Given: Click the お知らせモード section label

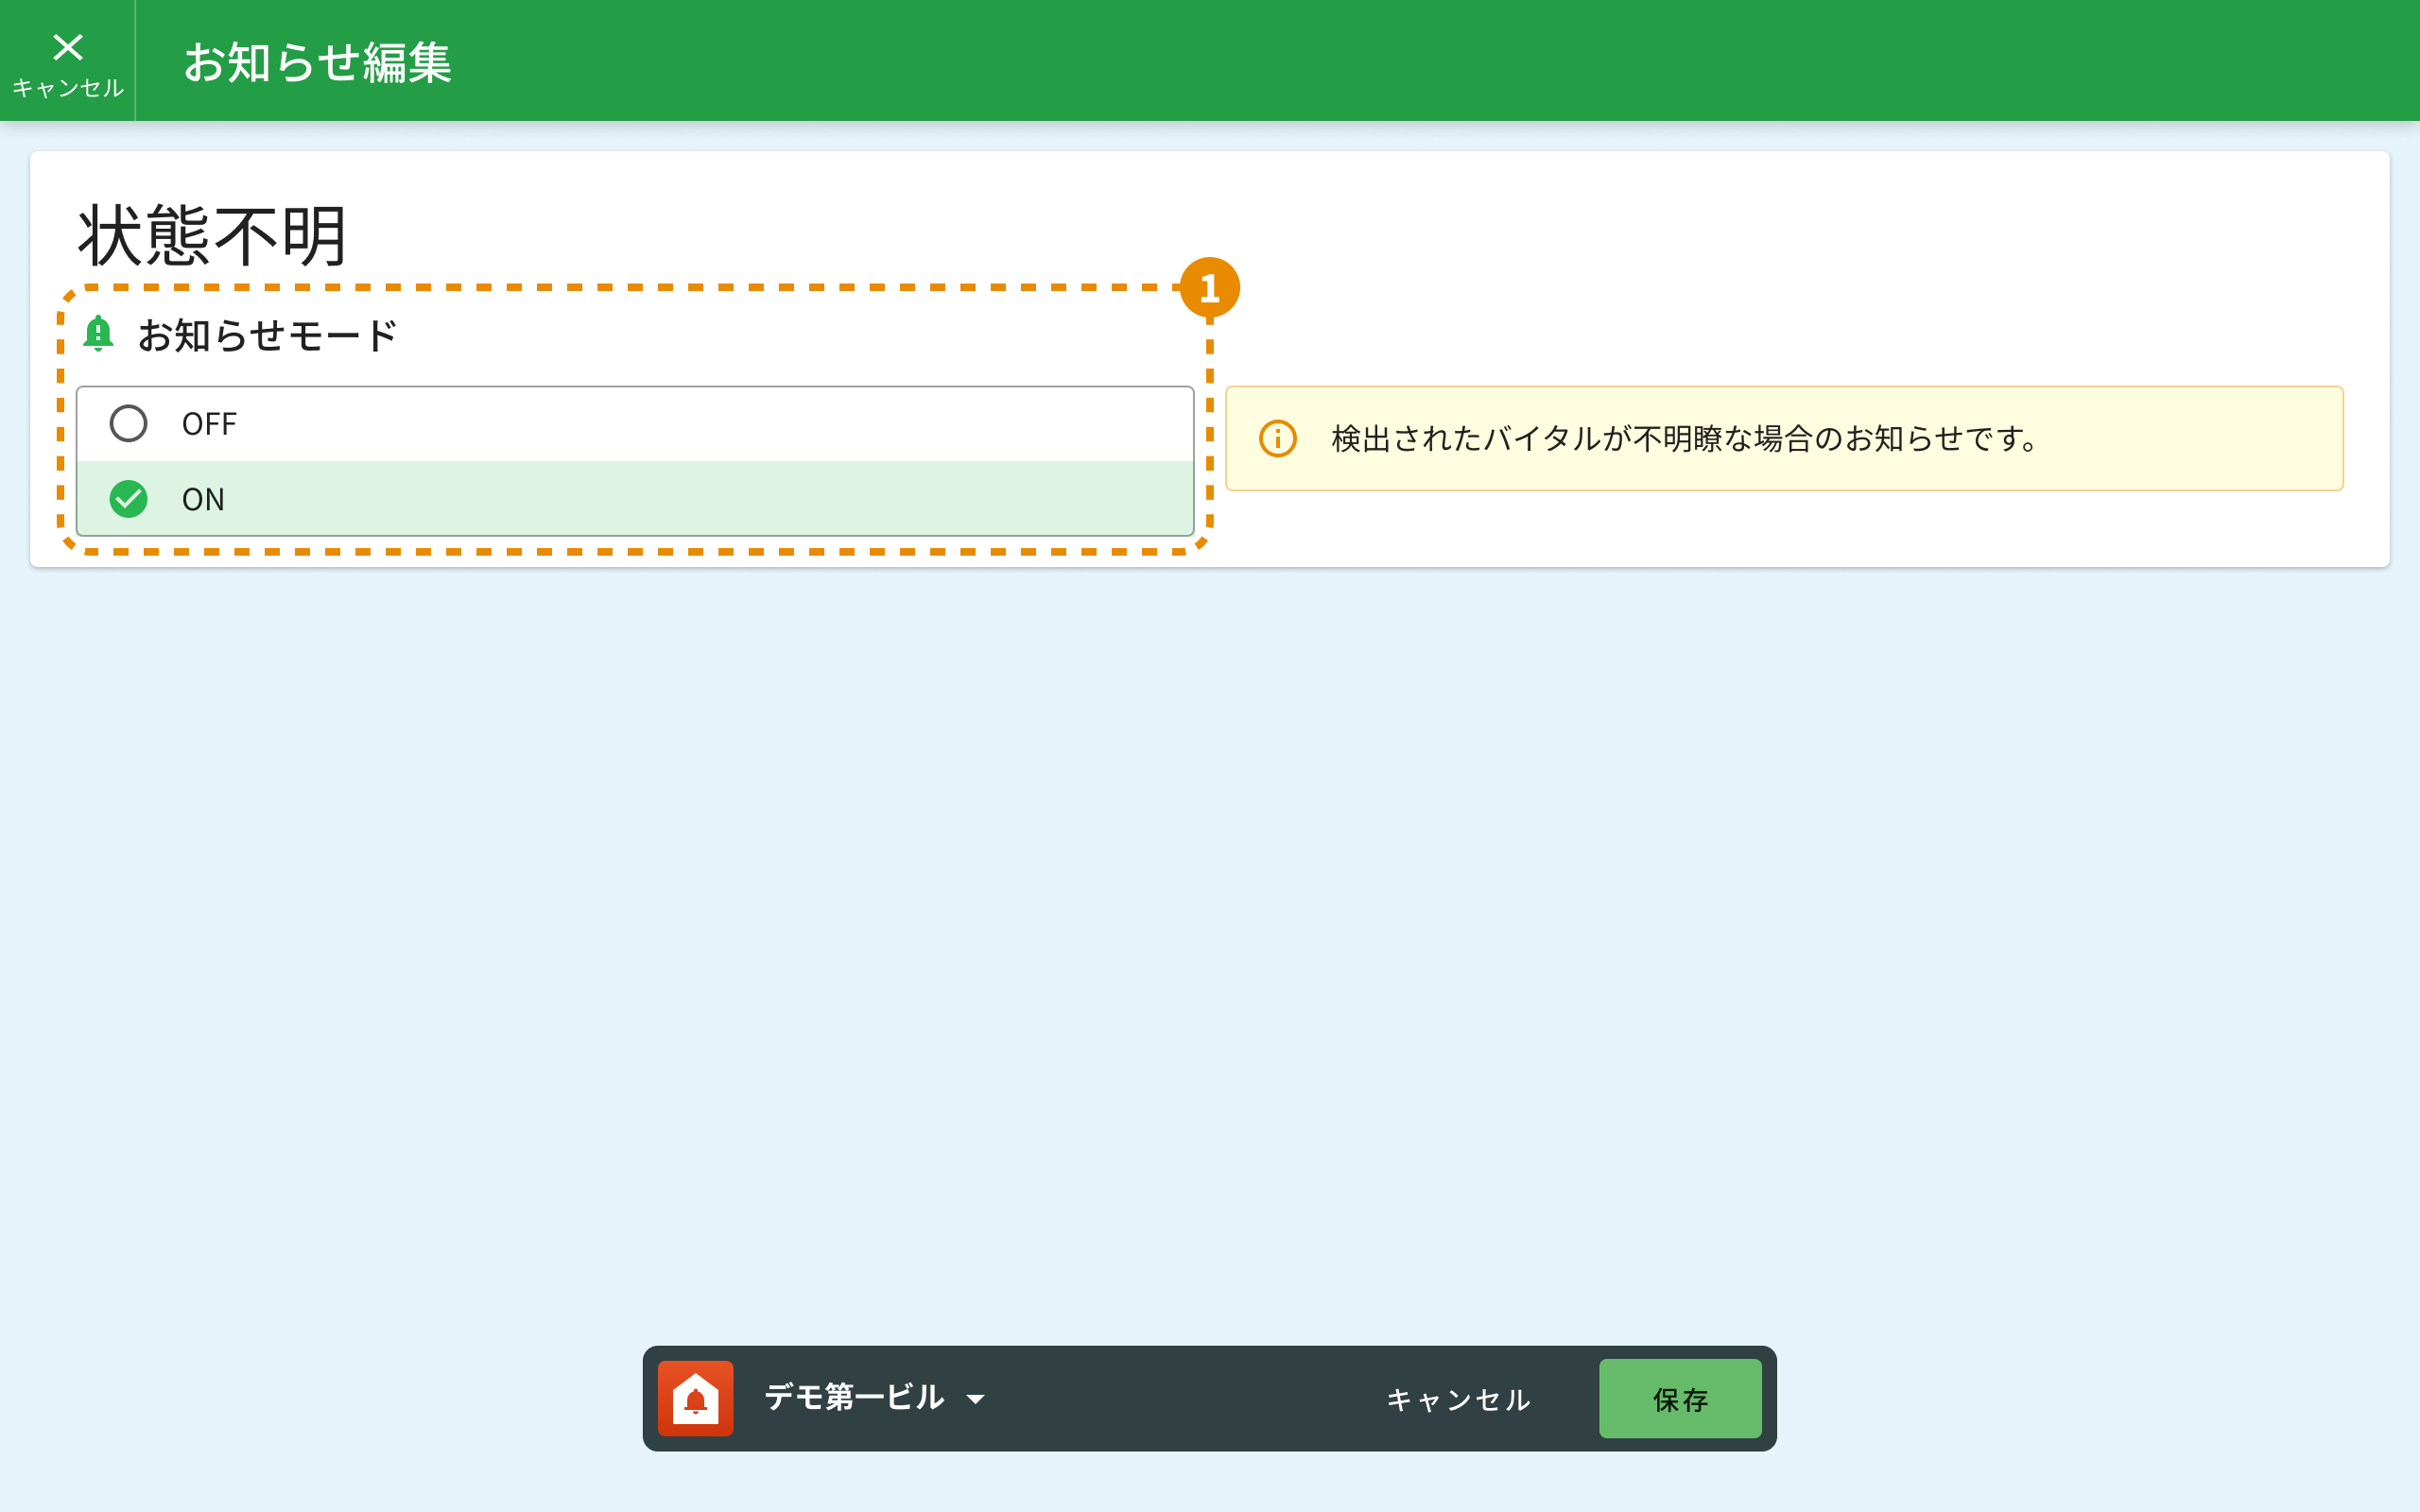Looking at the screenshot, I should point(267,335).
